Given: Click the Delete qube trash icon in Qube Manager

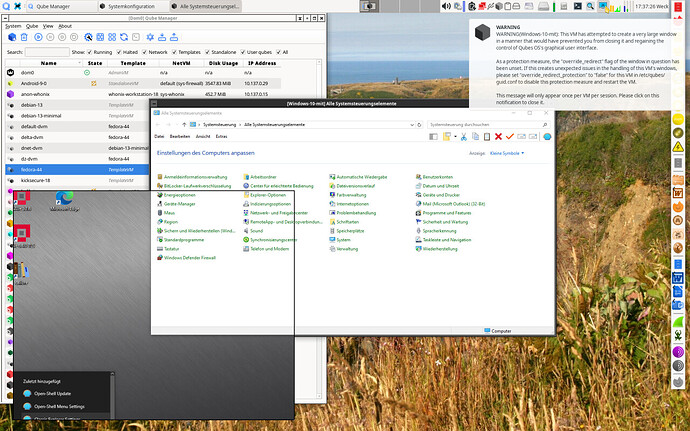Looking at the screenshot, I should click(x=24, y=37).
